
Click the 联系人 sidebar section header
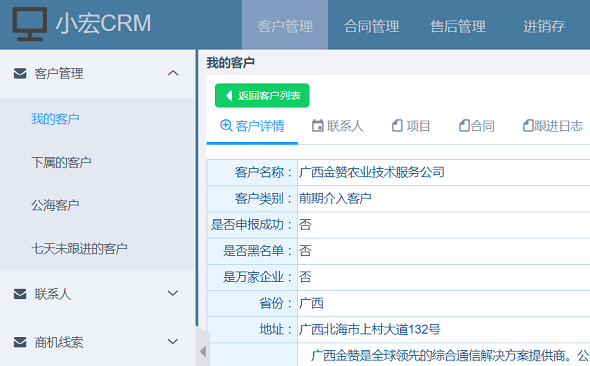click(97, 294)
